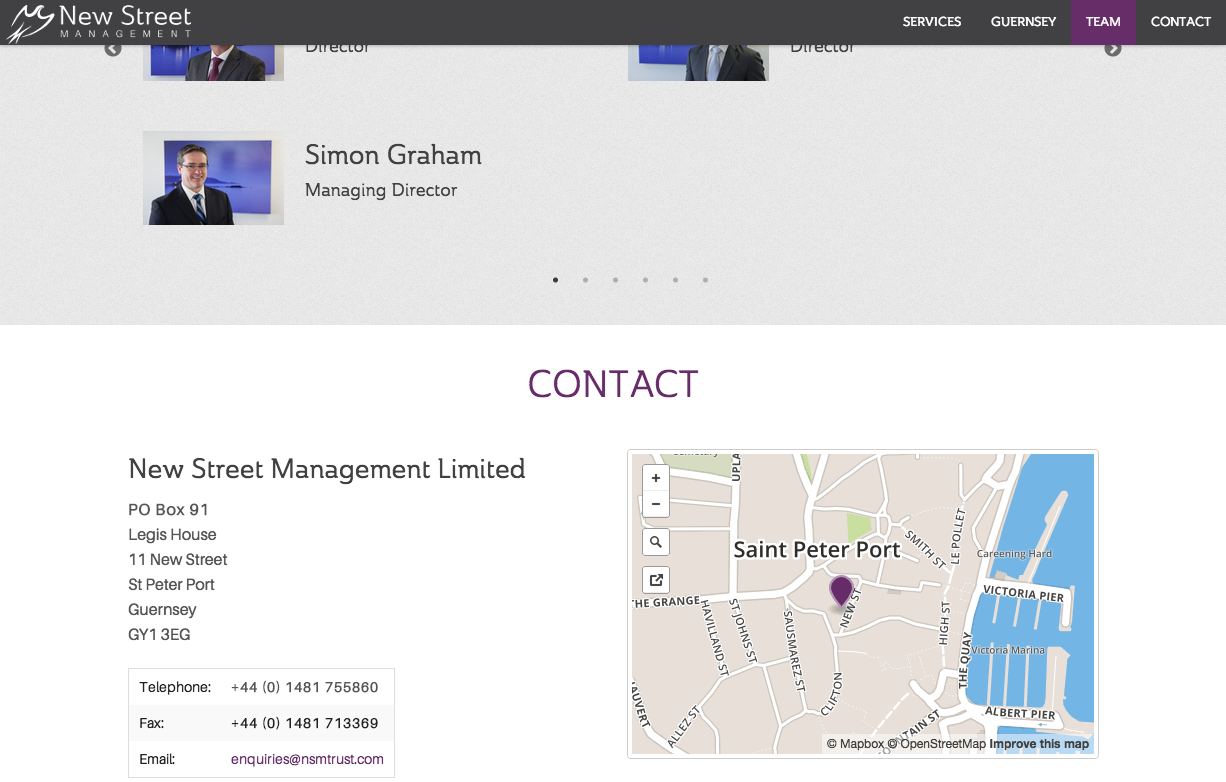The height and width of the screenshot is (782, 1226).
Task: Jump to the Contact section
Action: click(x=1180, y=22)
